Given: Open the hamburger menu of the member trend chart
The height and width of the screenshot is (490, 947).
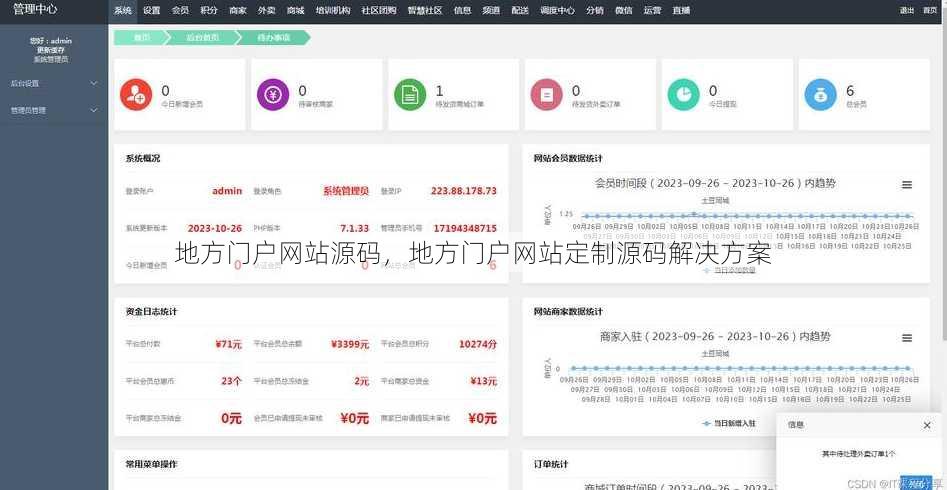Looking at the screenshot, I should 907,185.
